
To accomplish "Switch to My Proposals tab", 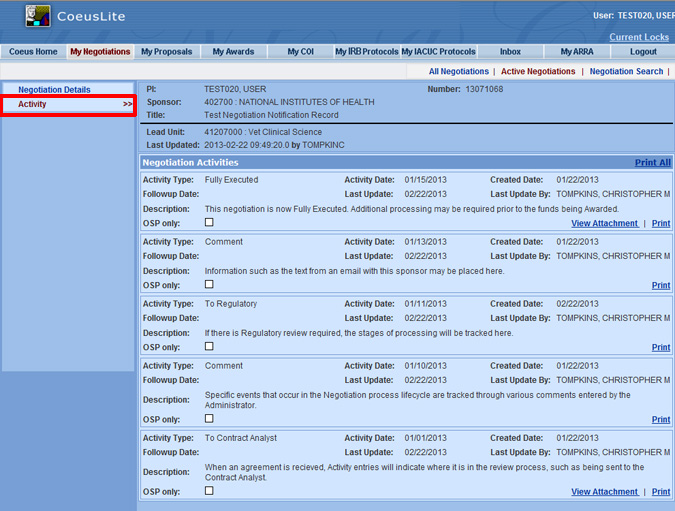I will tap(167, 52).
